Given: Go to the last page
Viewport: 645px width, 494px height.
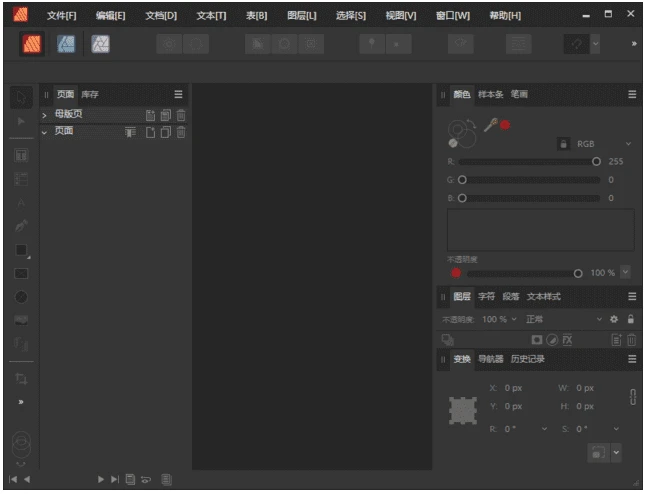Looking at the screenshot, I should tap(115, 479).
